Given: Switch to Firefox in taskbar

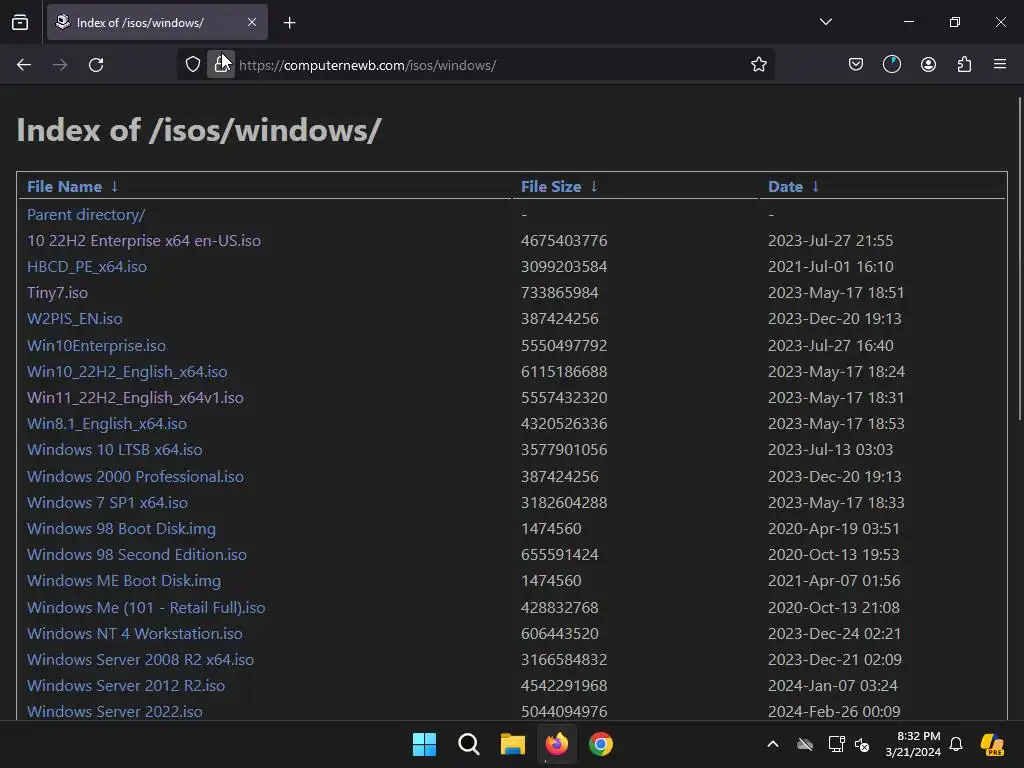Looking at the screenshot, I should 556,744.
